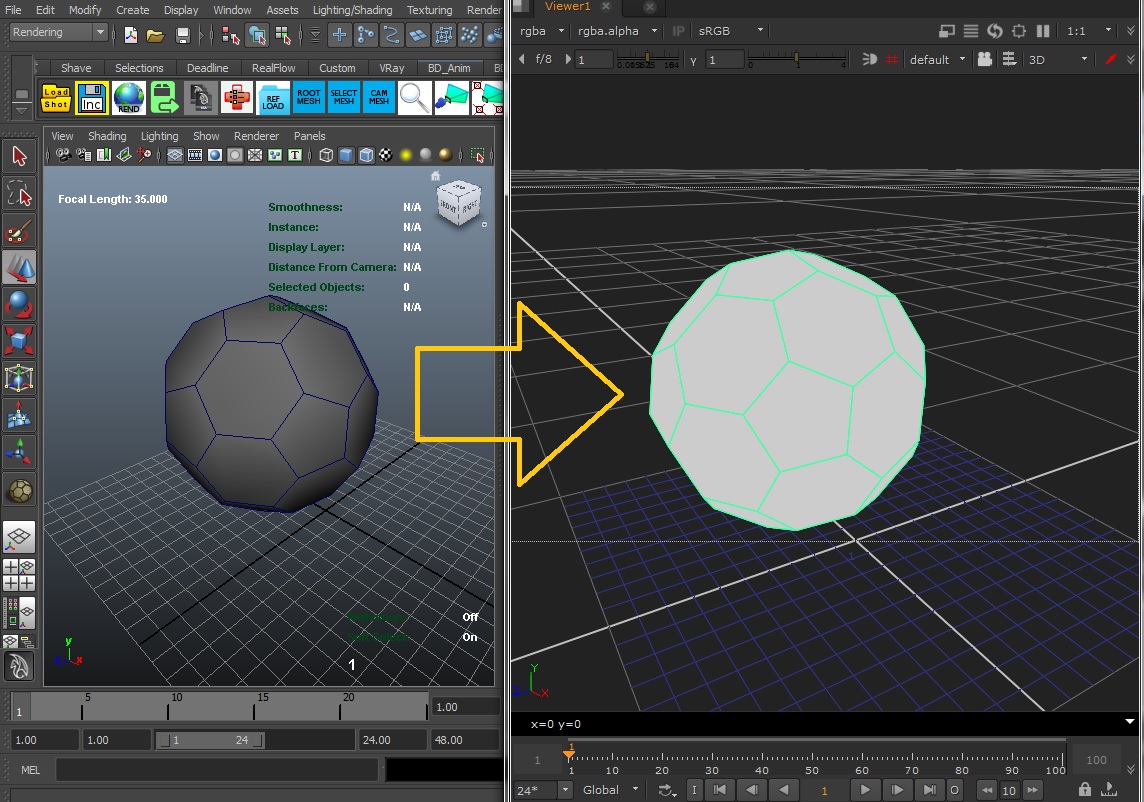
Task: Click the Maya range slider bar
Action: tap(209, 740)
